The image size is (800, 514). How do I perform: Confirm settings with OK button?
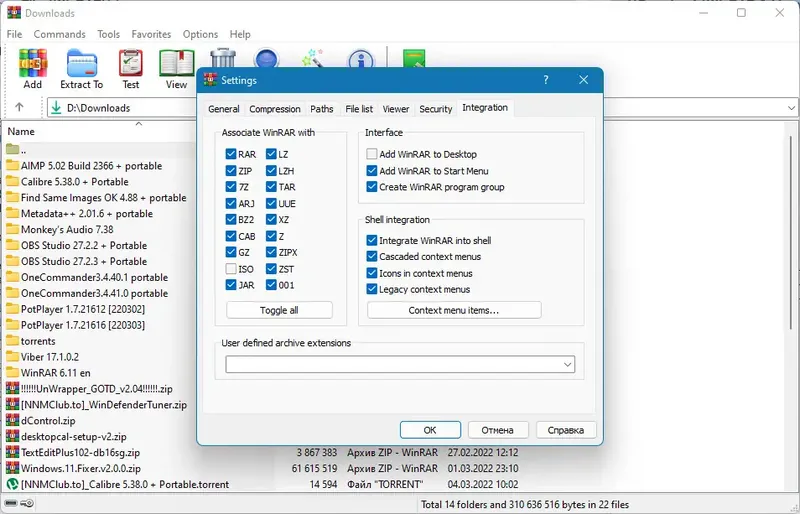coord(430,430)
